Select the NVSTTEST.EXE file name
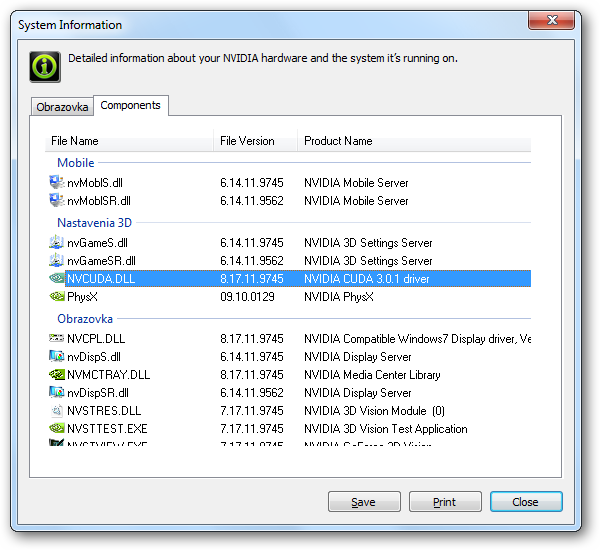The width and height of the screenshot is (600, 550). 107,429
